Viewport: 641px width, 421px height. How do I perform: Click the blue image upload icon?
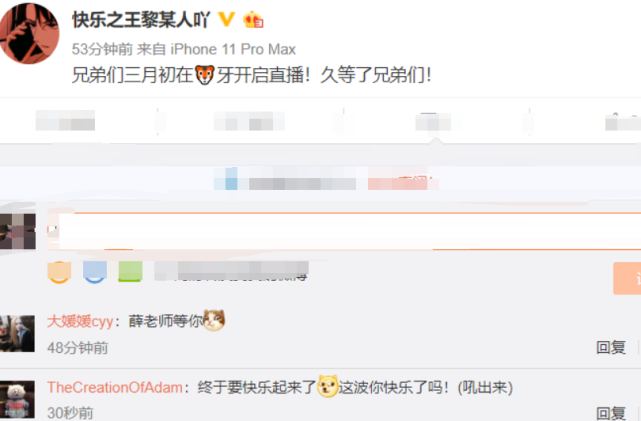95,272
